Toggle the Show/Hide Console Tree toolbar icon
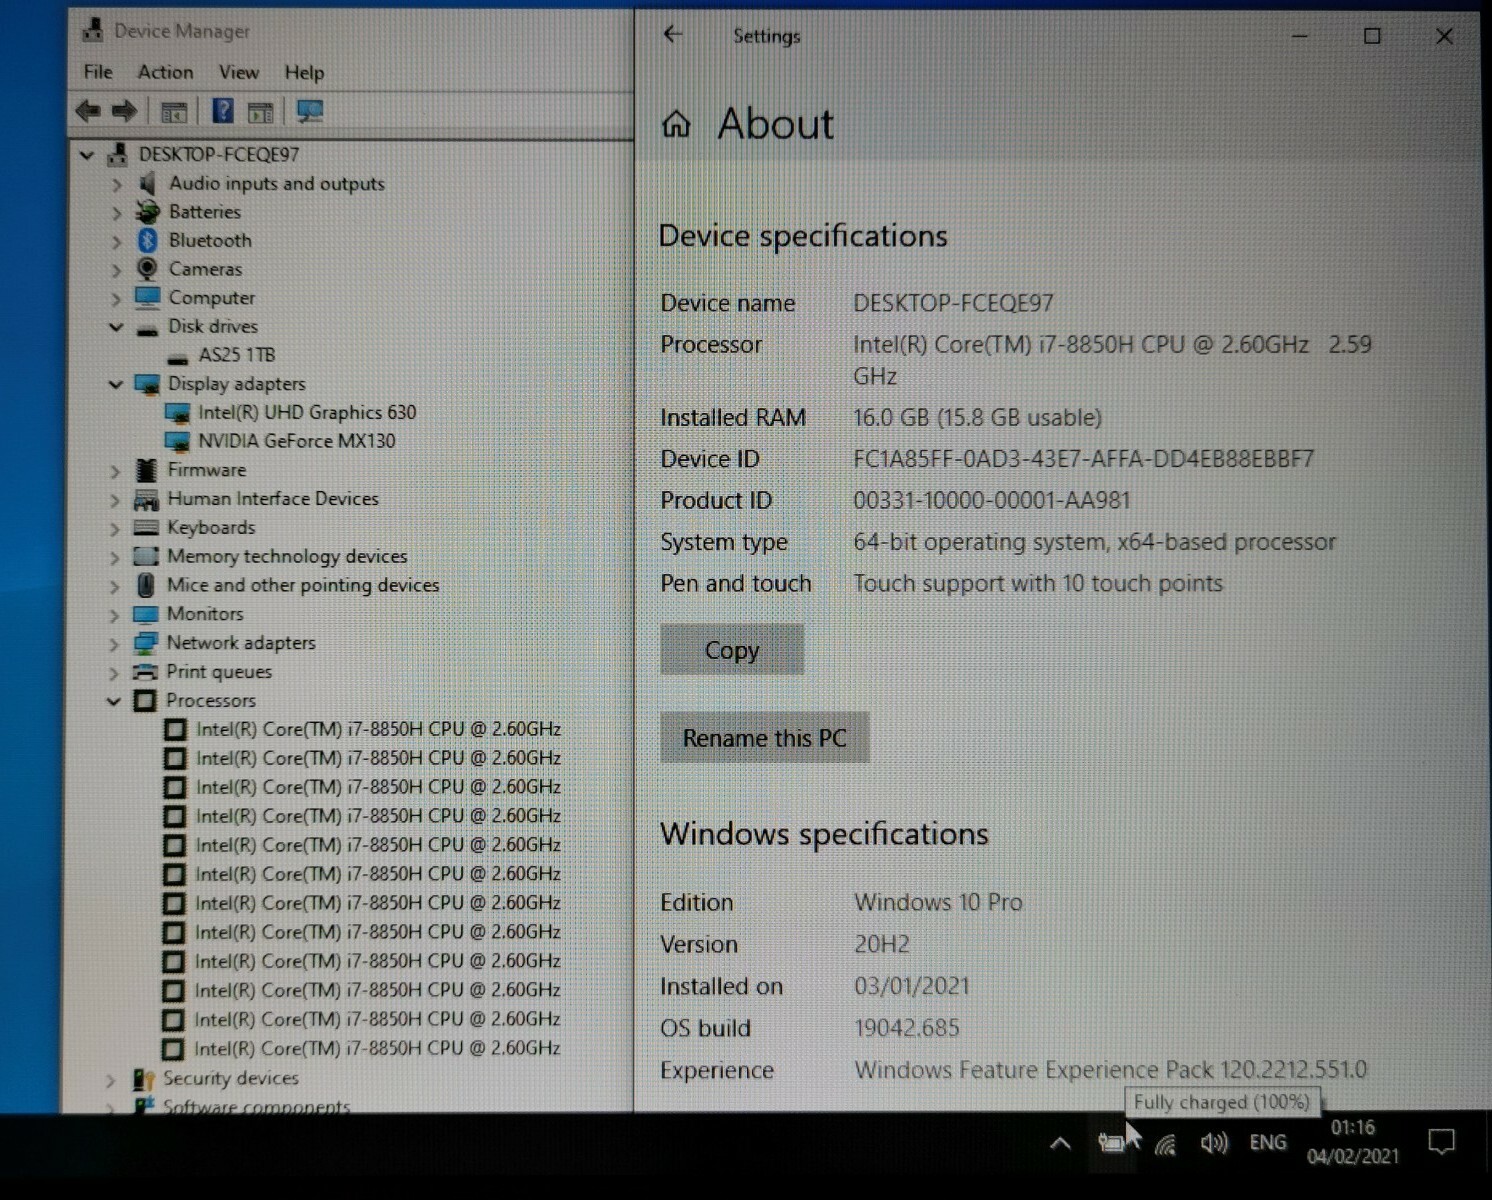This screenshot has height=1200, width=1492. pyautogui.click(x=174, y=112)
